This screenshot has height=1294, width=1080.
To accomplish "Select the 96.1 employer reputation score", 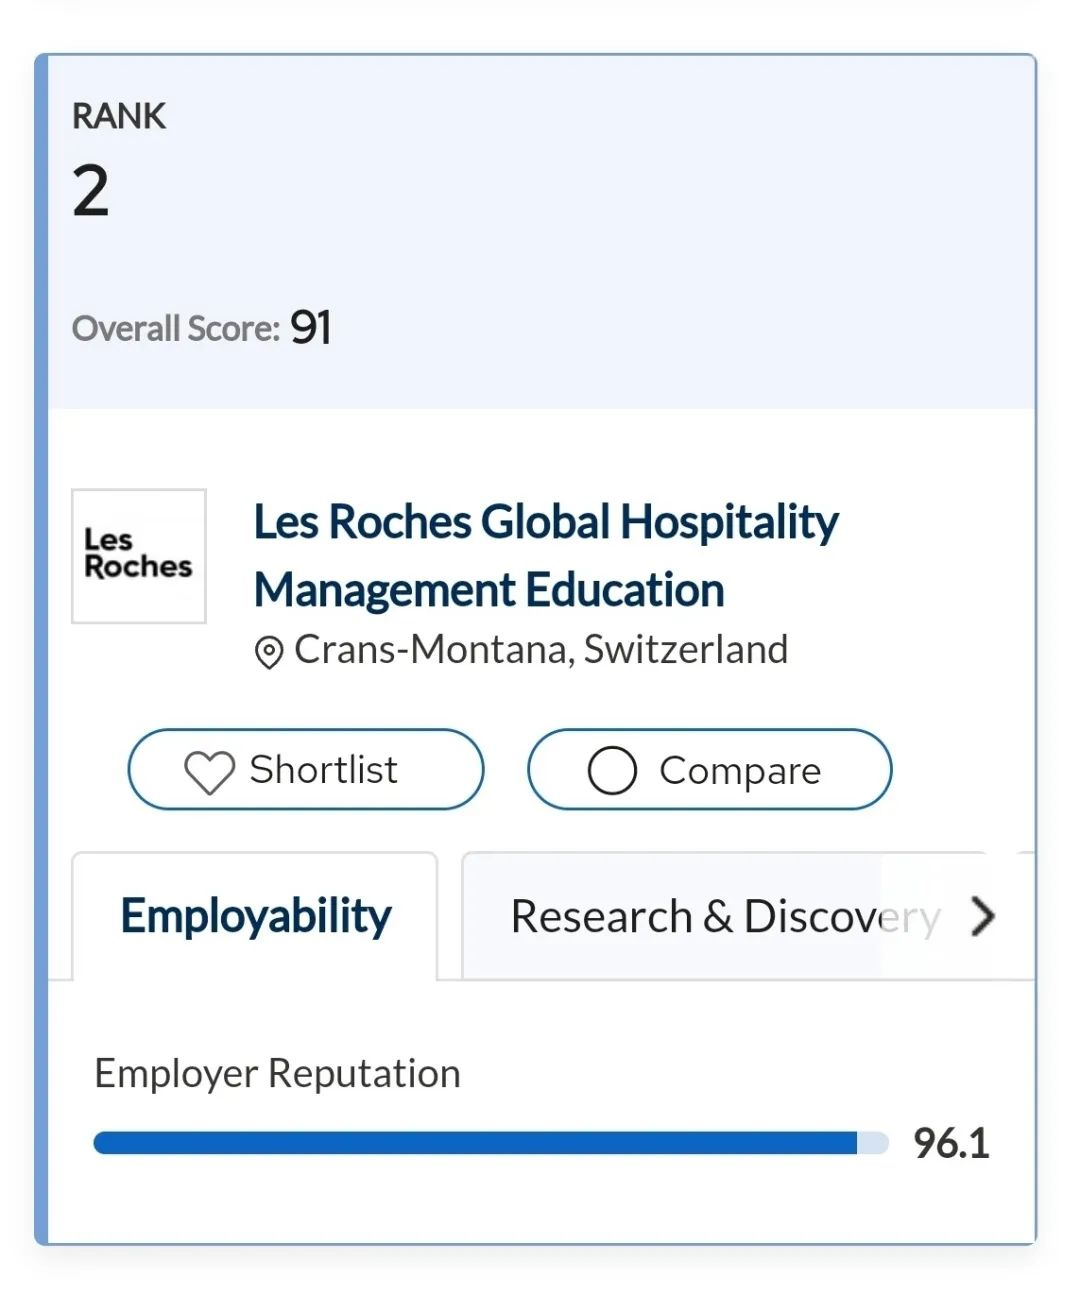I will pyautogui.click(x=951, y=1143).
